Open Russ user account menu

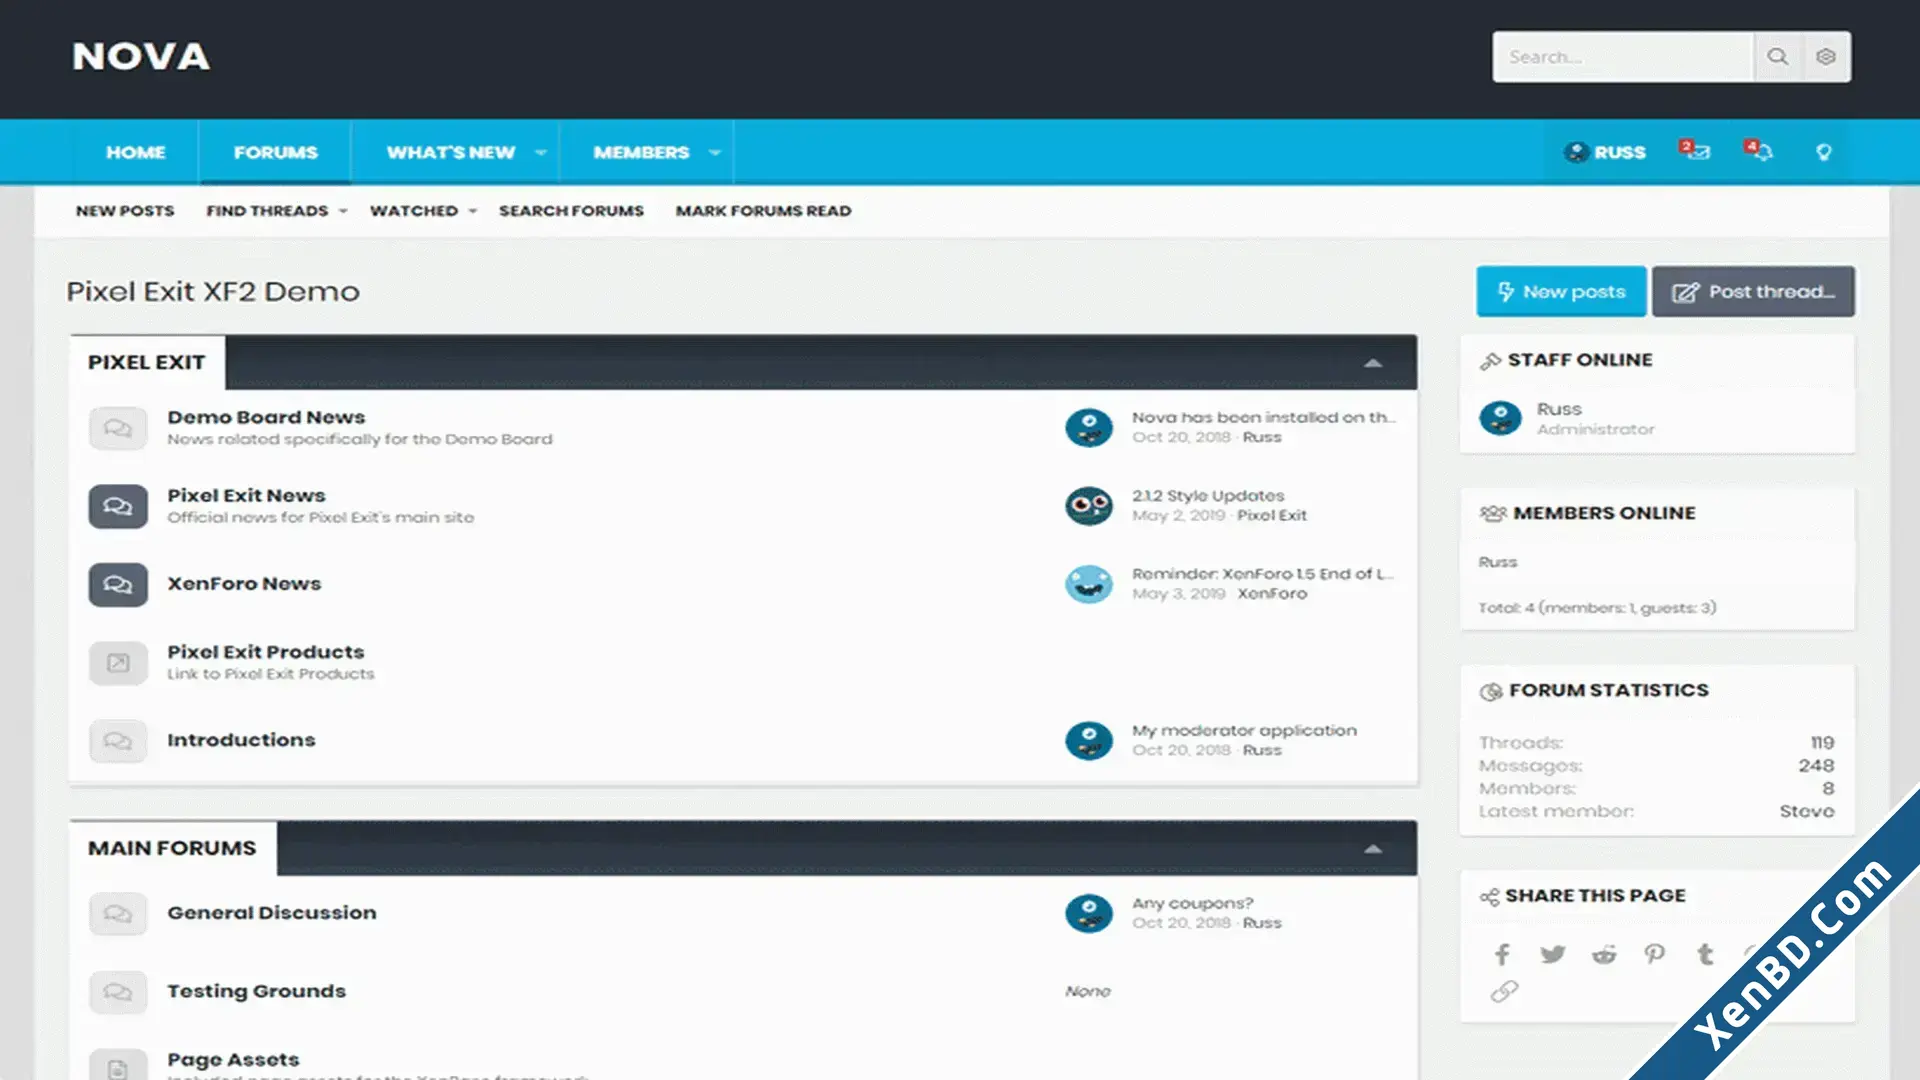pyautogui.click(x=1606, y=152)
